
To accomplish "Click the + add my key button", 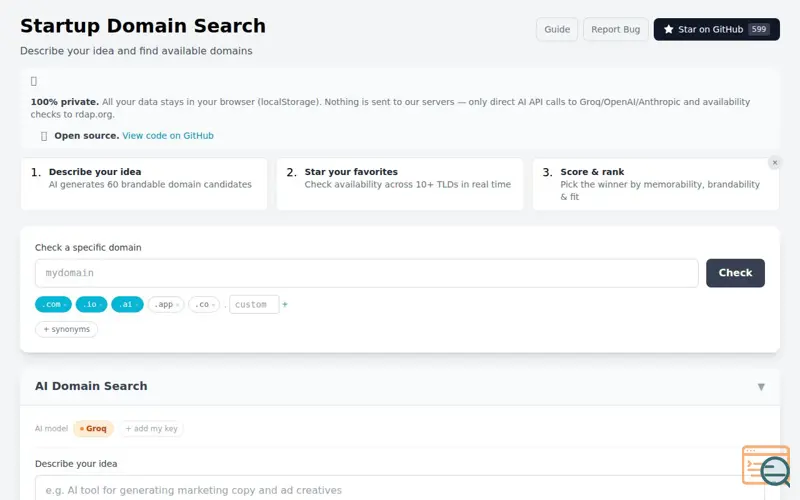I will click(152, 429).
